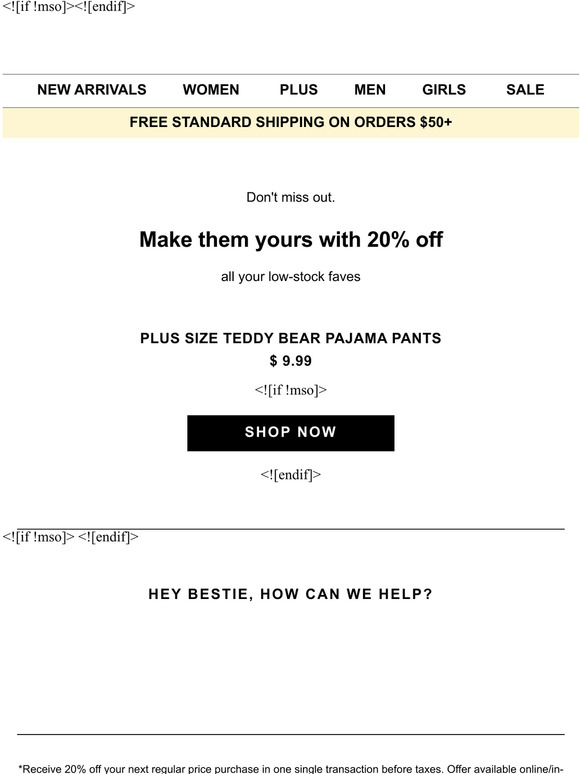Select the "Make them yours with 20% off" headline
Screen dimensions: 580x774
(x=291, y=240)
